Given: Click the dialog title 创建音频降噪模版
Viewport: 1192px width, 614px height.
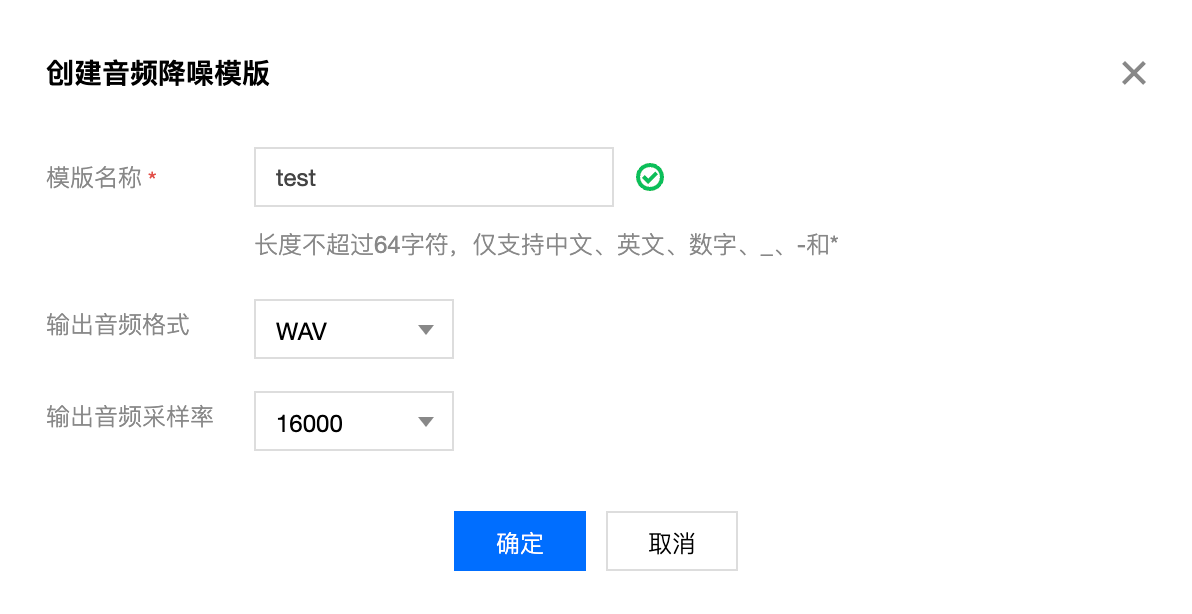Looking at the screenshot, I should 158,74.
